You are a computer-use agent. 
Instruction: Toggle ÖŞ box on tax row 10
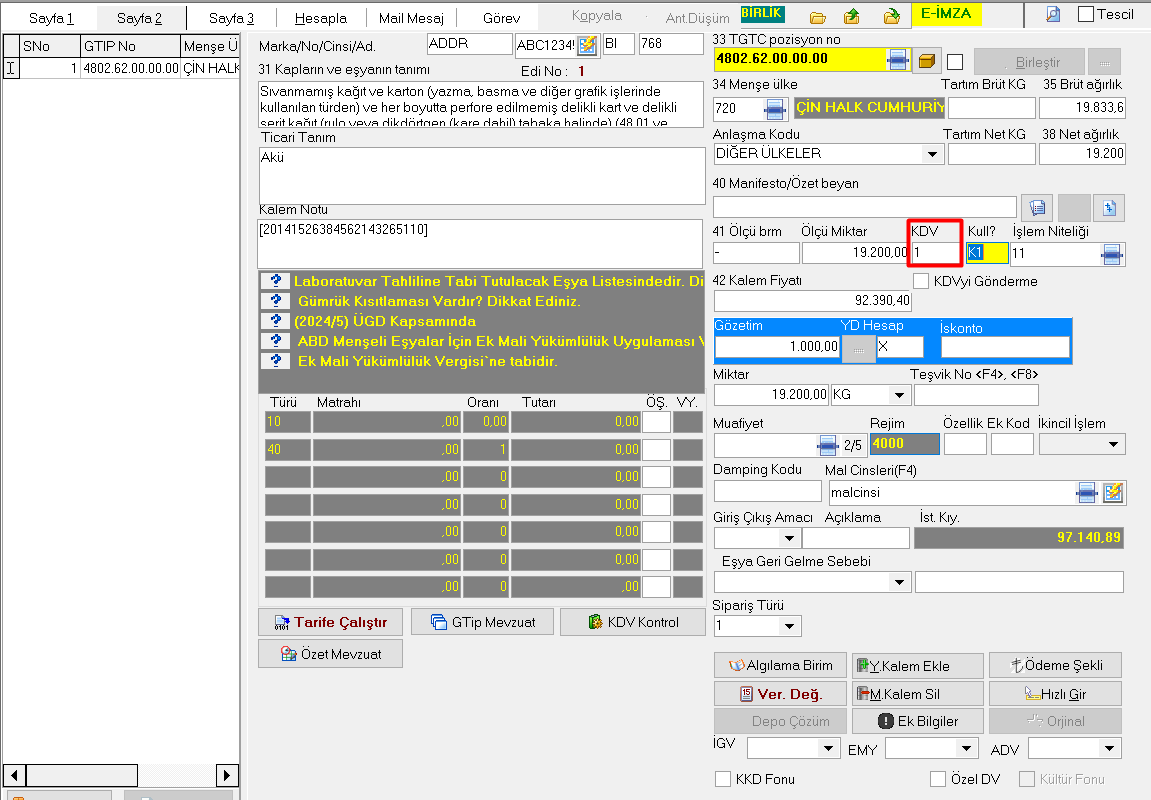[x=656, y=422]
